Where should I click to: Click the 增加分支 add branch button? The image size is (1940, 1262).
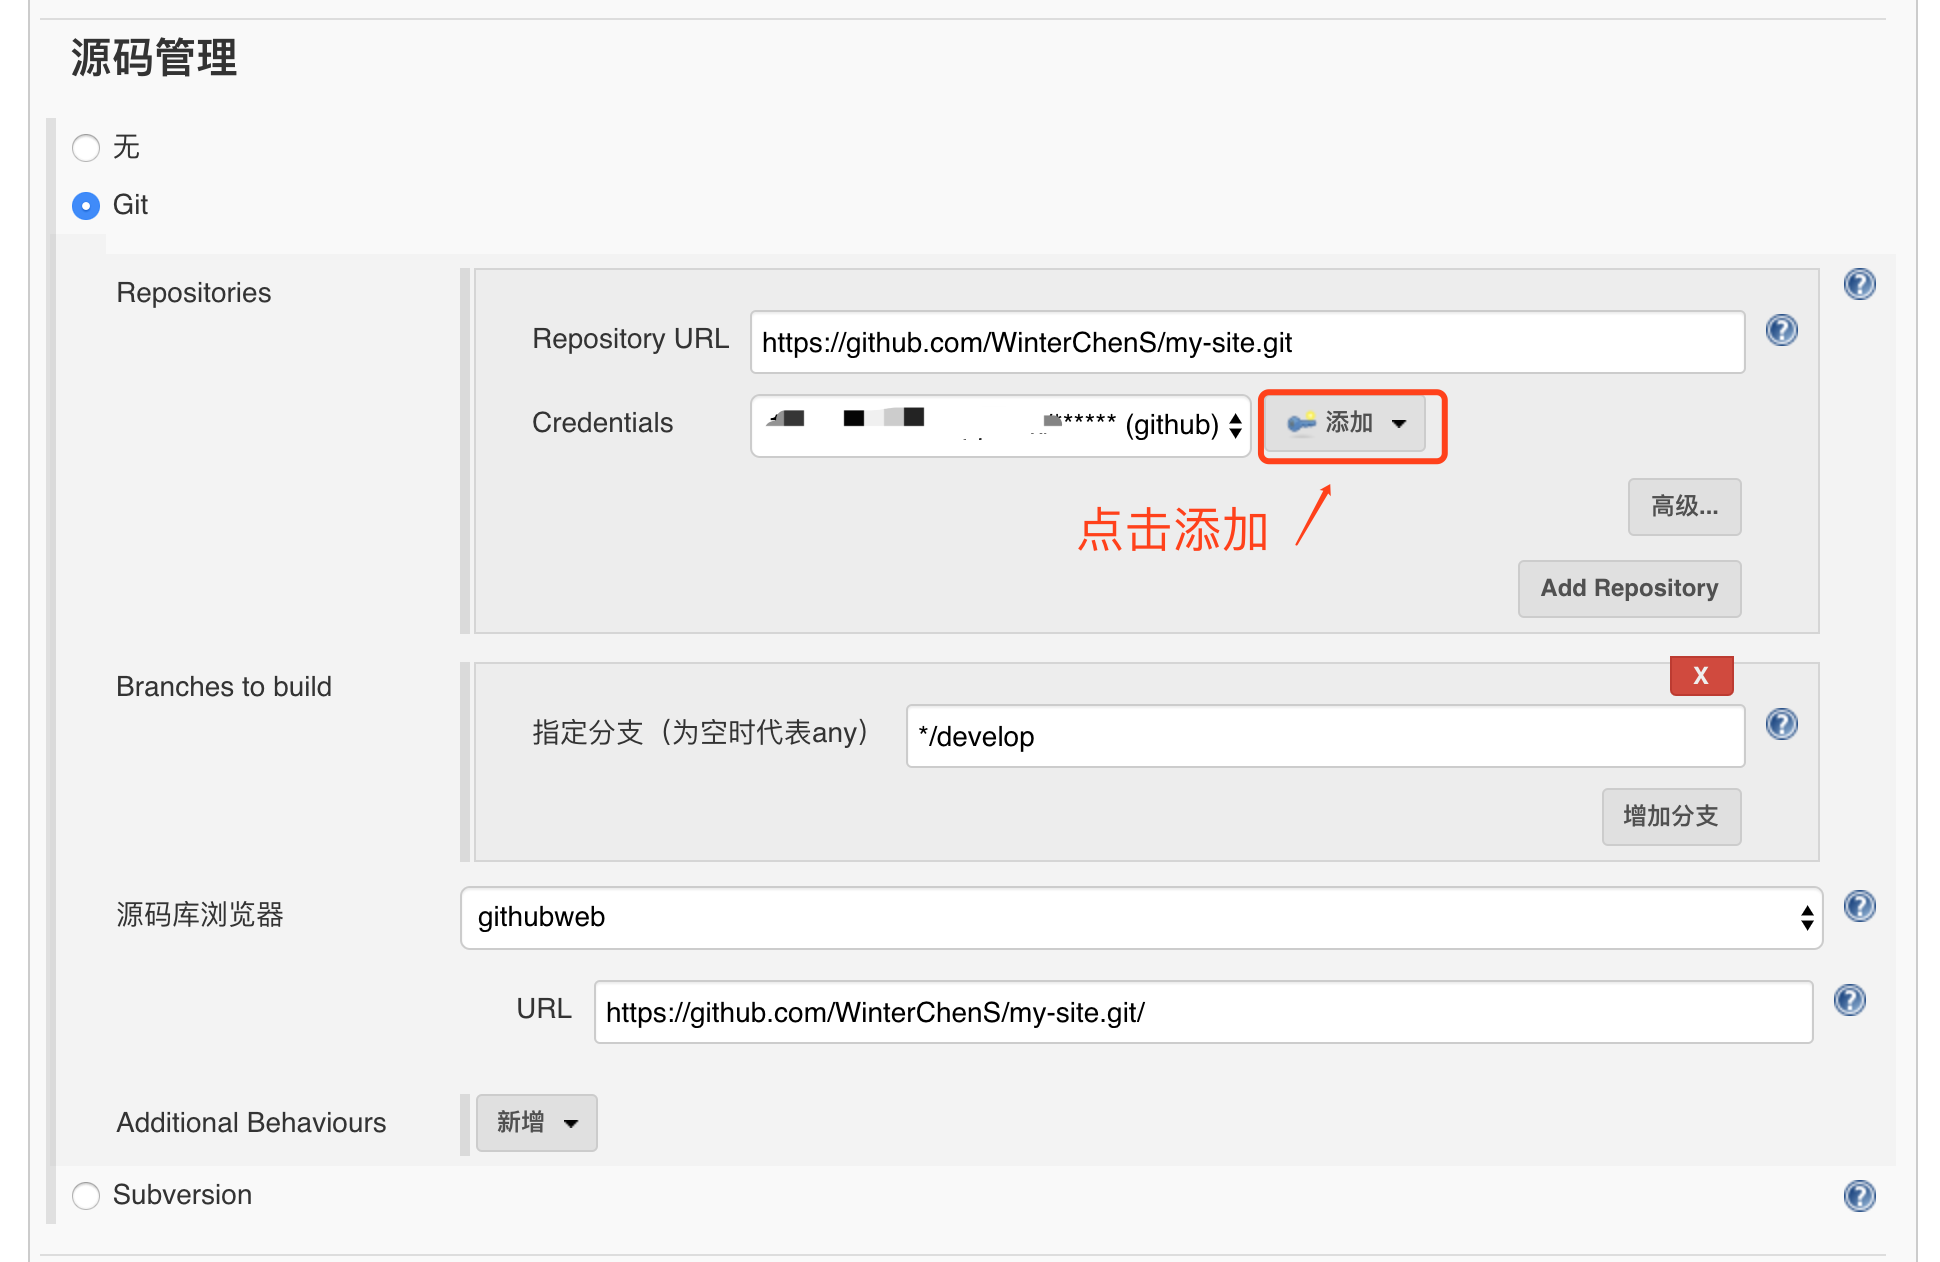coord(1670,817)
